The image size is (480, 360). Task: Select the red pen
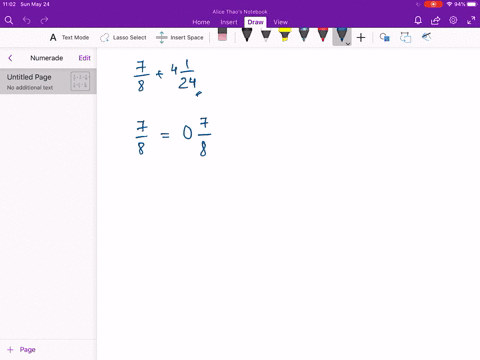(x=323, y=35)
